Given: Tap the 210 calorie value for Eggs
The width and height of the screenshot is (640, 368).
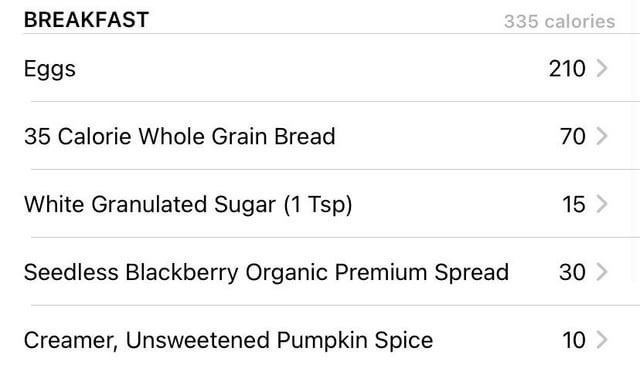Looking at the screenshot, I should [x=567, y=69].
